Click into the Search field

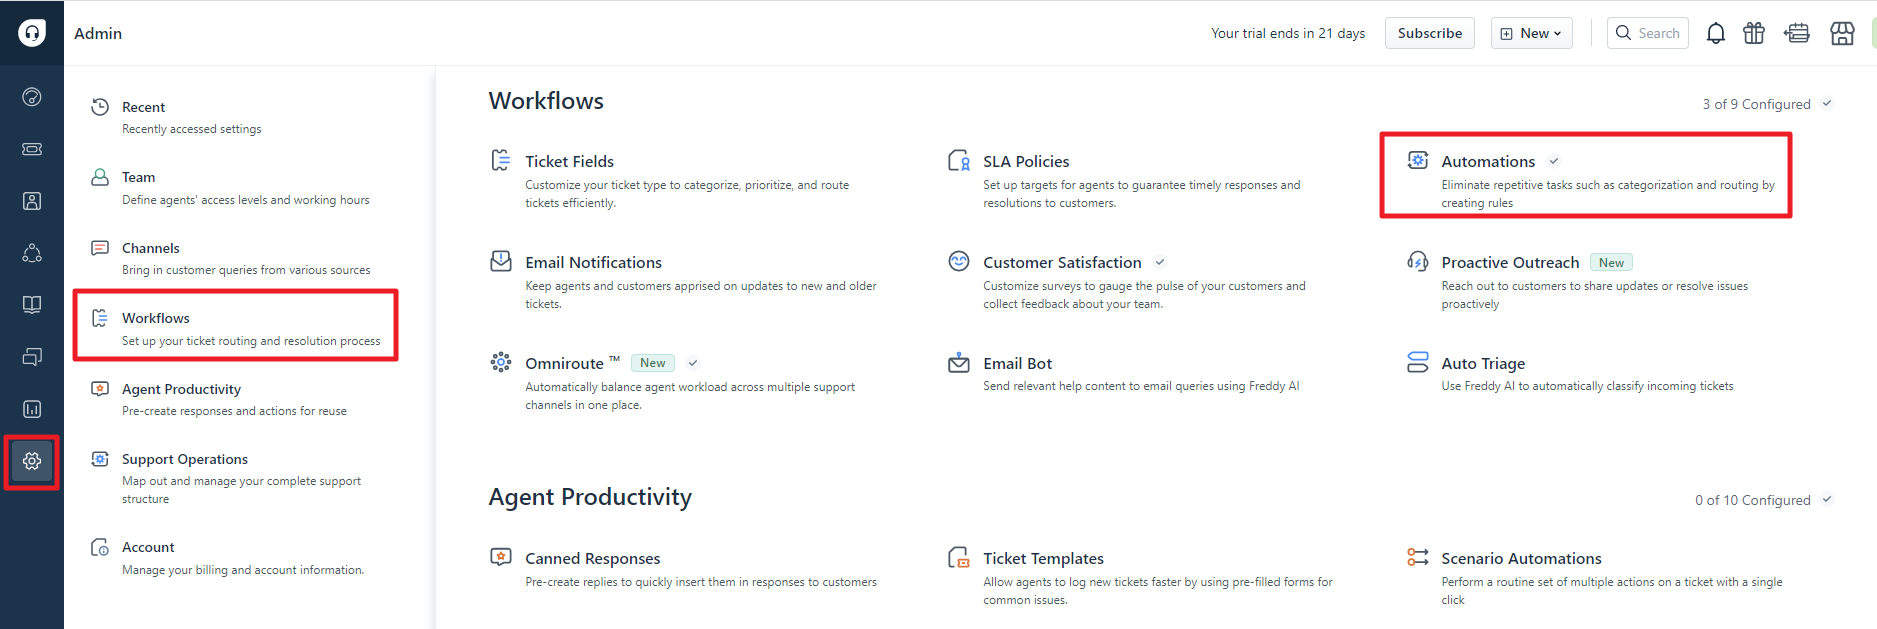[1657, 33]
